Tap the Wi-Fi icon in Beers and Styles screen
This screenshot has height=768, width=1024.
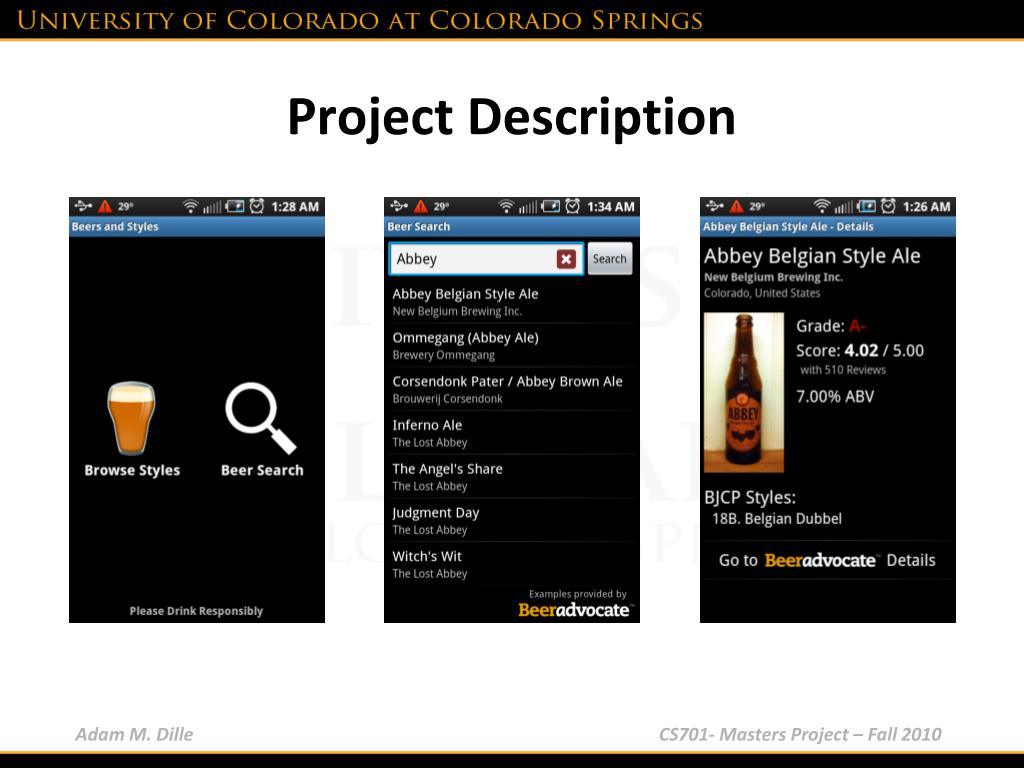(190, 207)
